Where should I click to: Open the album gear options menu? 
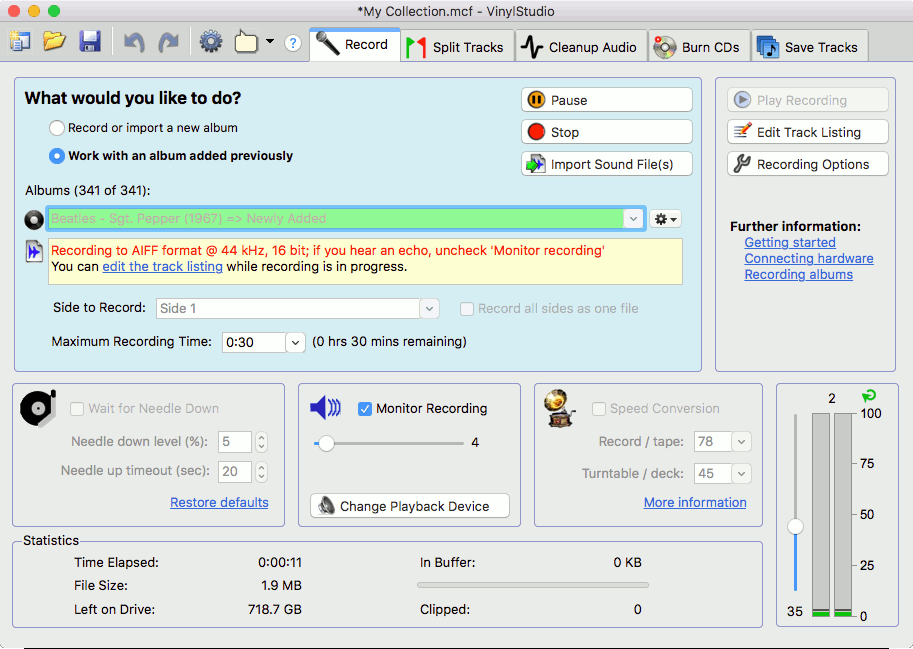point(665,219)
